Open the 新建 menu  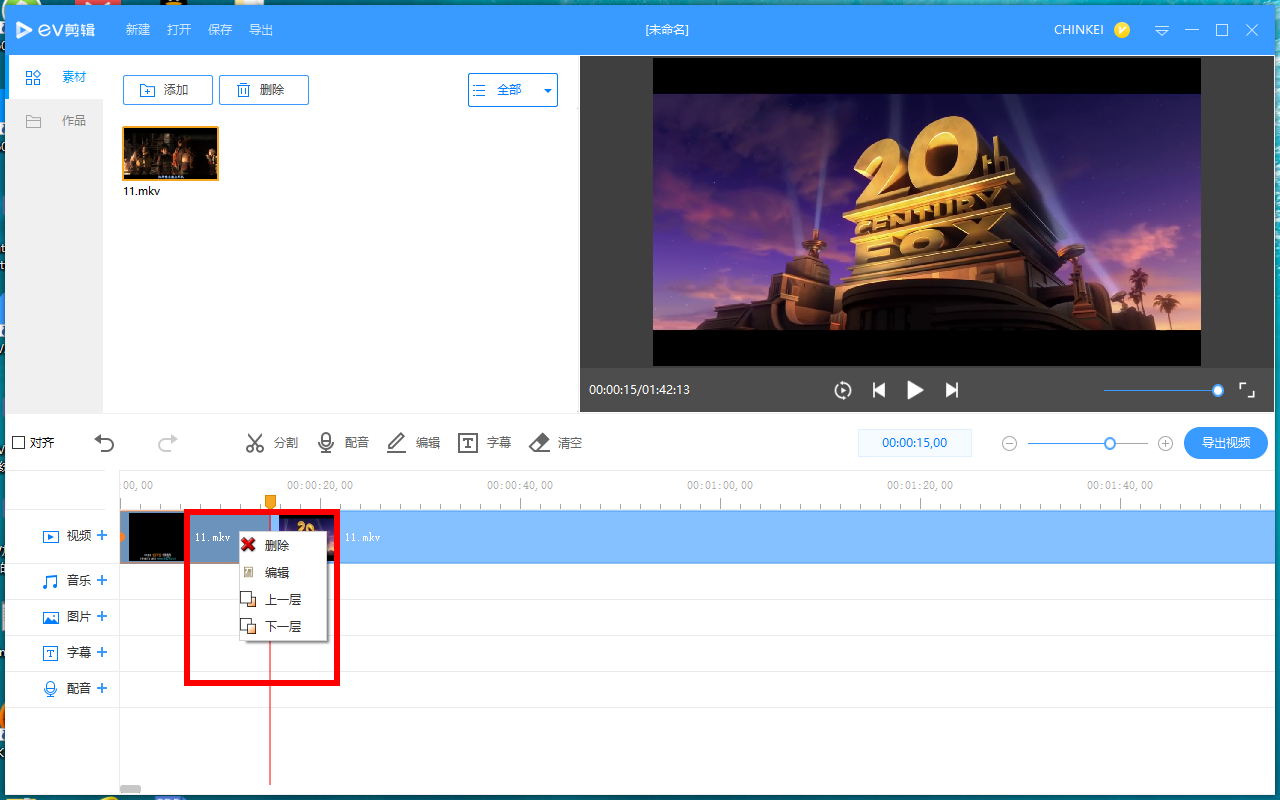[137, 29]
